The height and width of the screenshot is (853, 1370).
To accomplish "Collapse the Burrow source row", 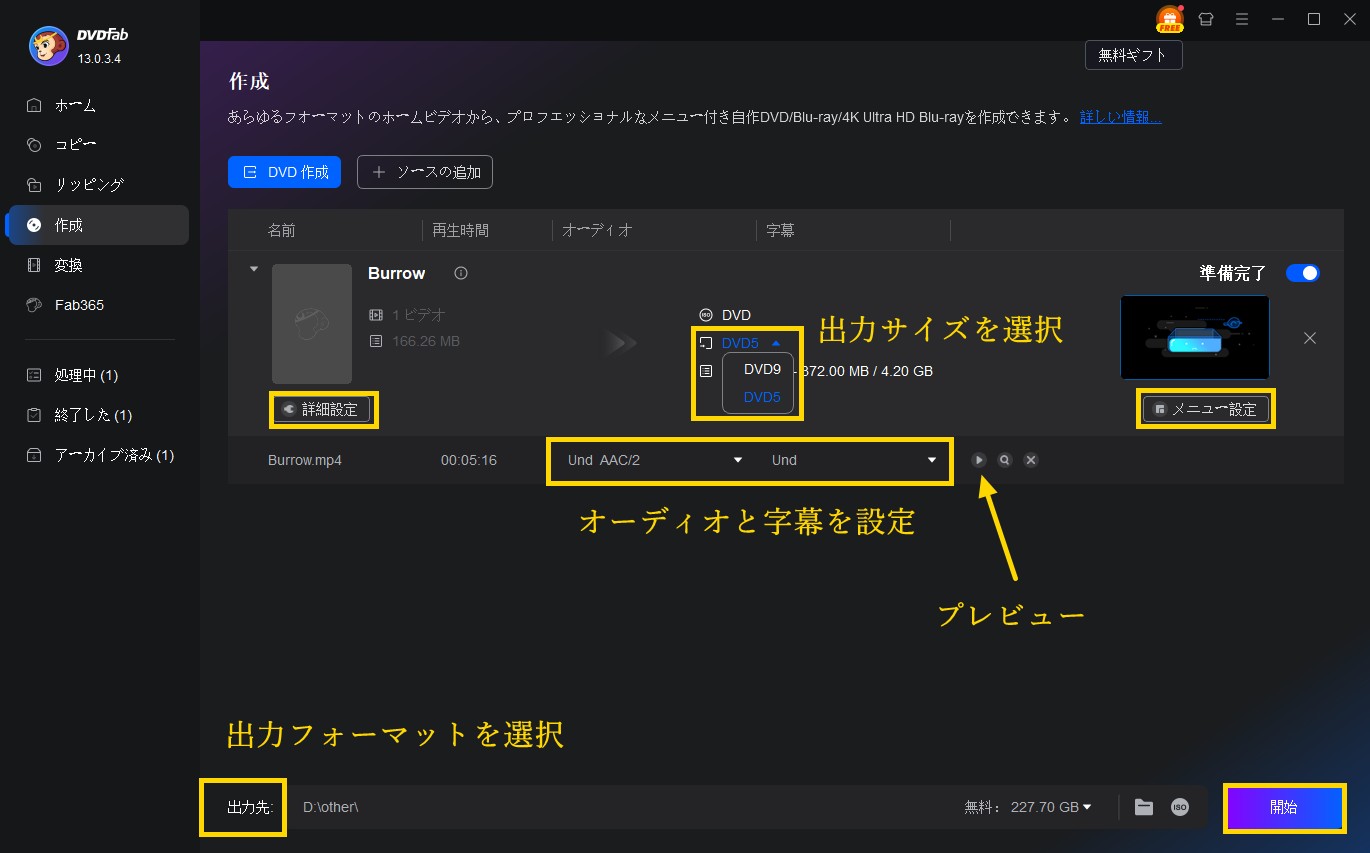I will point(253,269).
